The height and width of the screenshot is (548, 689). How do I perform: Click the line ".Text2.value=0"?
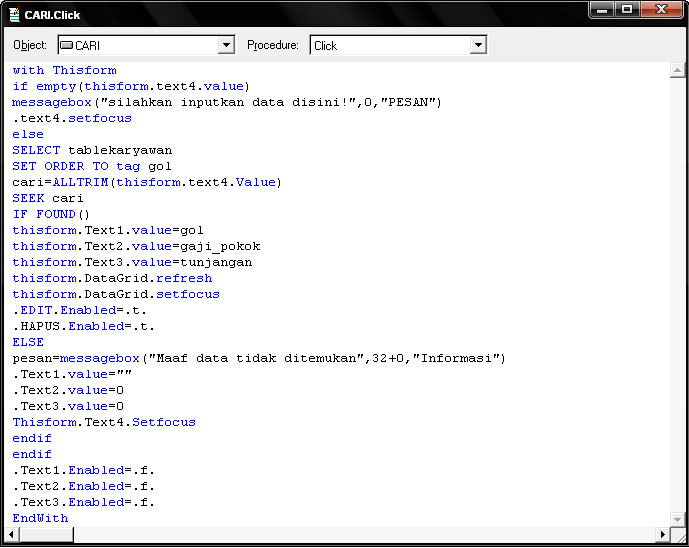68,390
